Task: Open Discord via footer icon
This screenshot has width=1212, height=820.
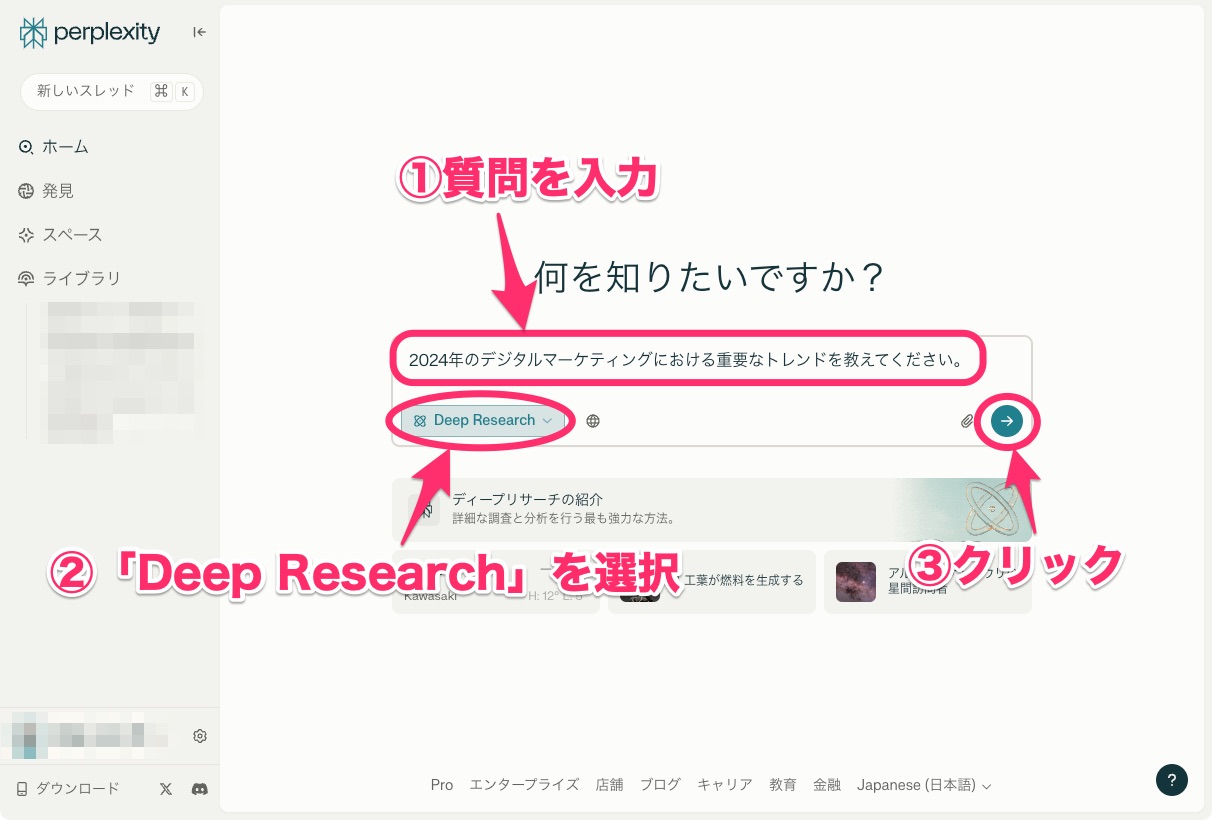Action: 199,789
